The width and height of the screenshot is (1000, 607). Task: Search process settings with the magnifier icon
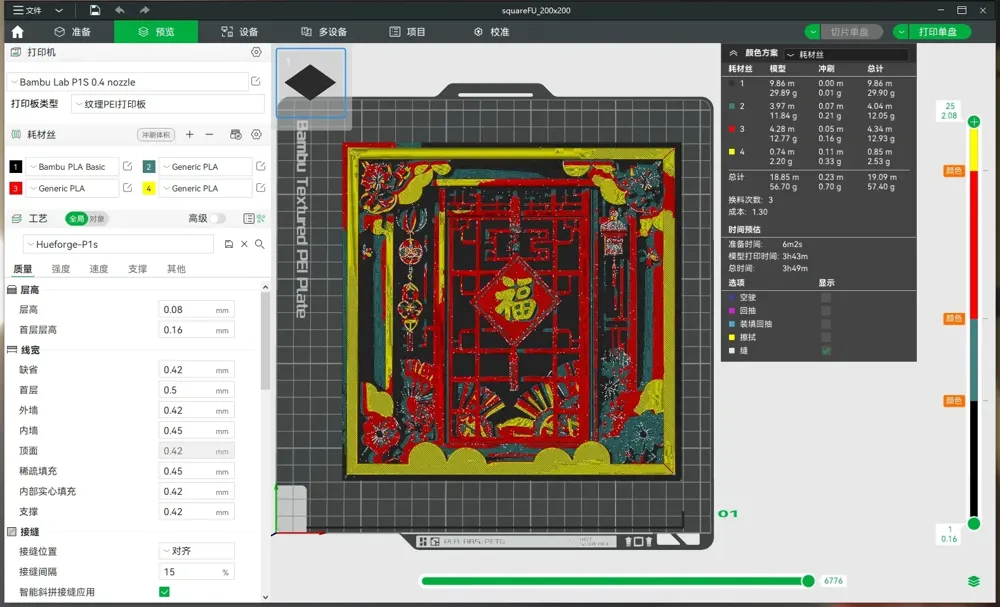pyautogui.click(x=260, y=244)
